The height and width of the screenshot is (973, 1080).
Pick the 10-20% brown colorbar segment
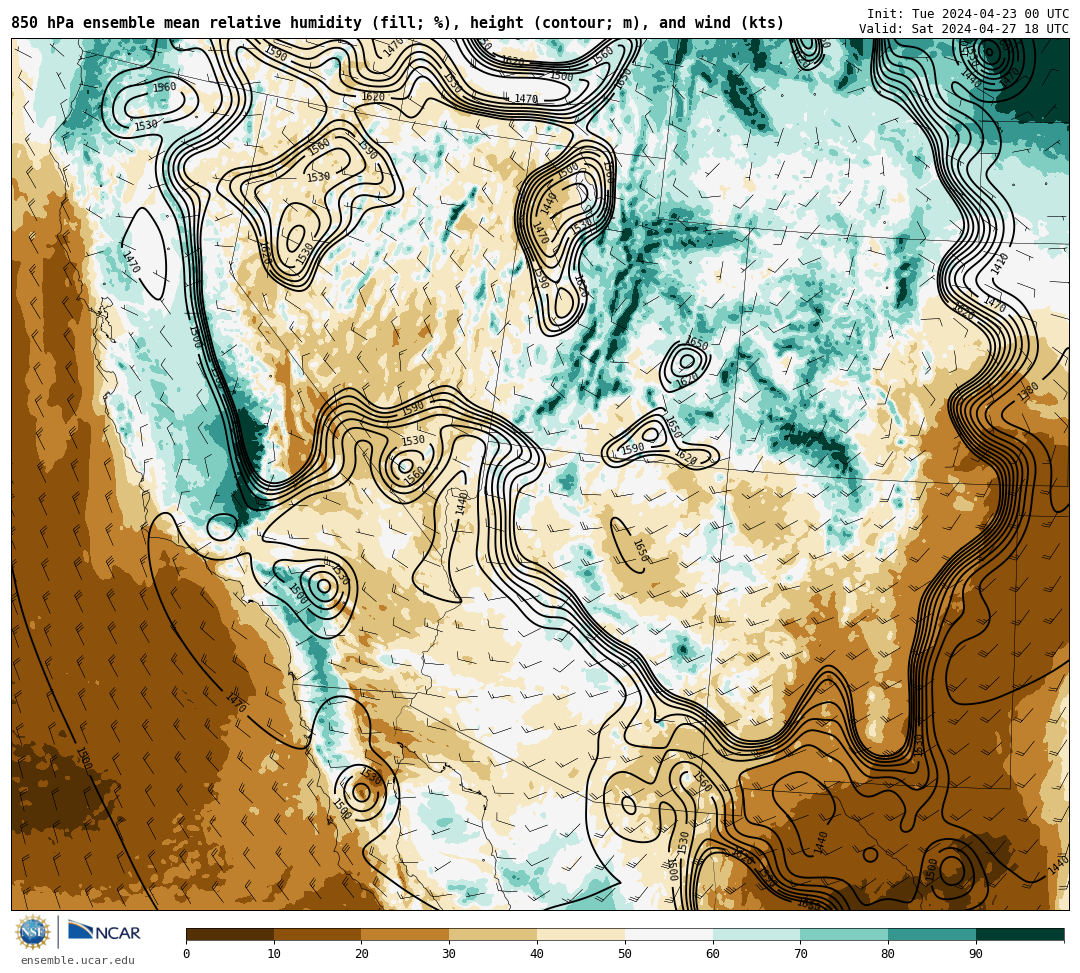point(318,934)
